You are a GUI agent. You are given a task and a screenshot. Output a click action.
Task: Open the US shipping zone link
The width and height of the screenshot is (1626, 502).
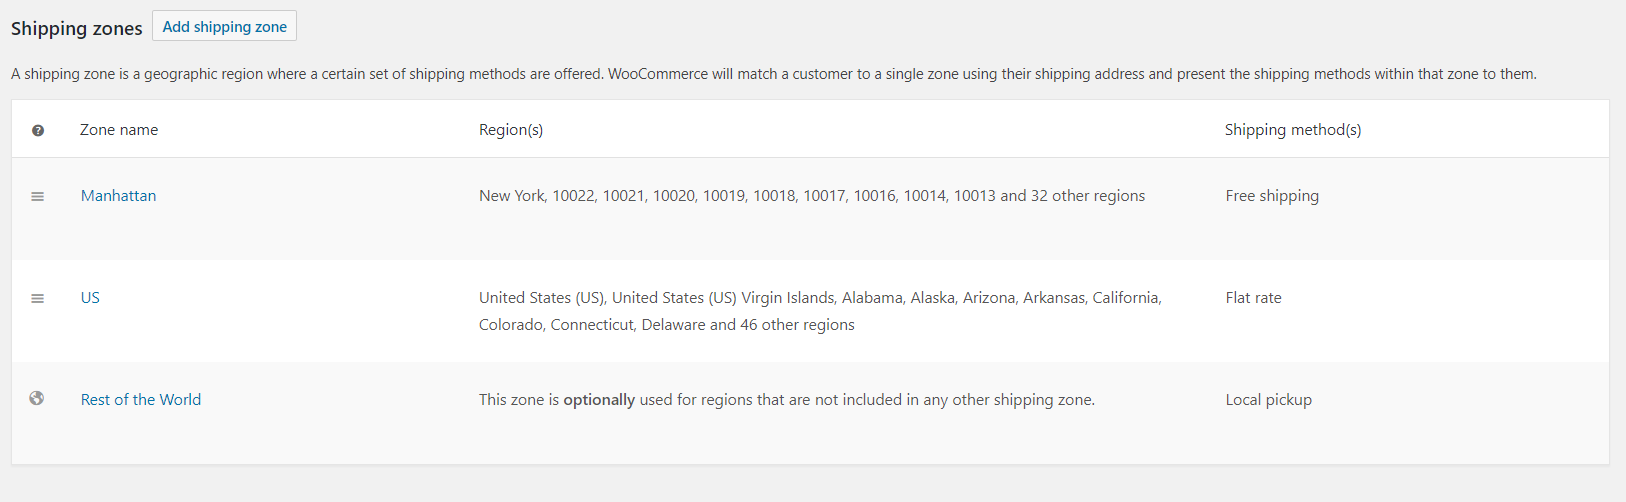point(90,298)
